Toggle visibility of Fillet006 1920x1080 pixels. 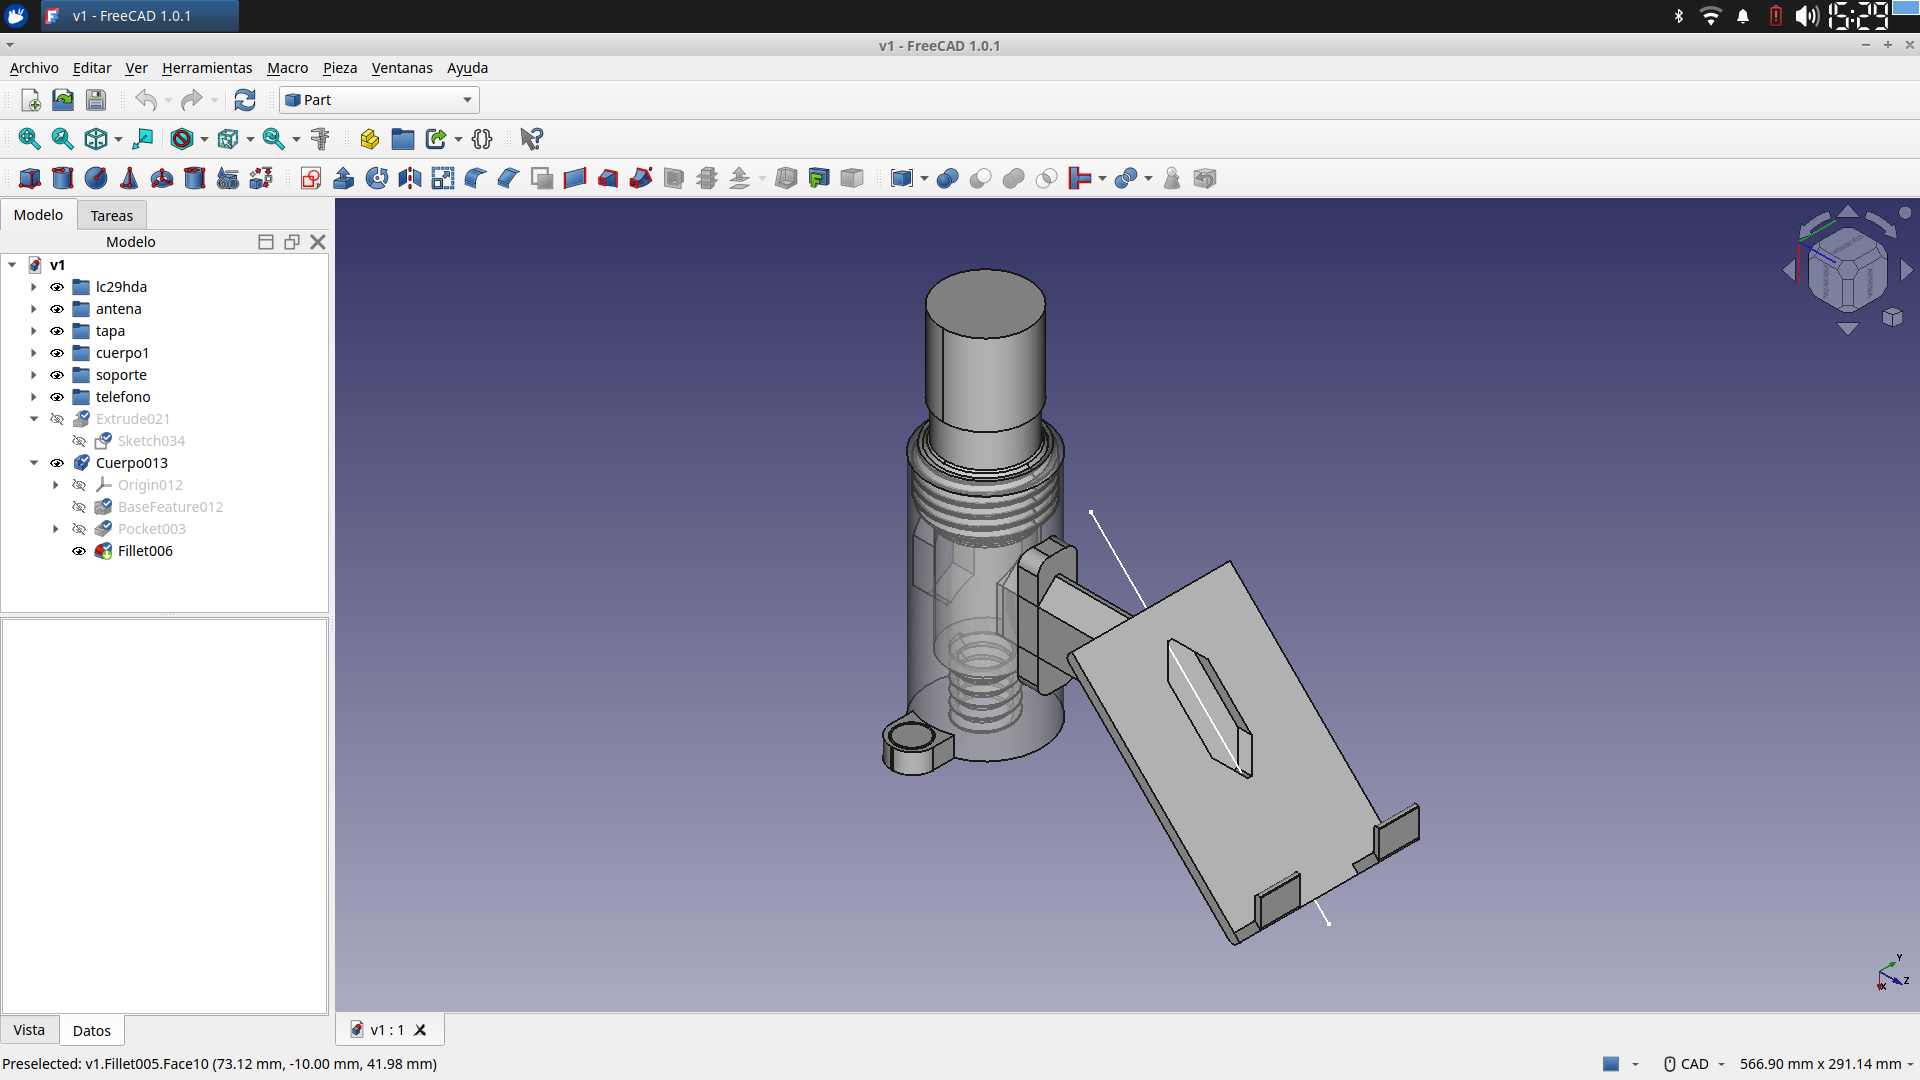click(x=79, y=551)
